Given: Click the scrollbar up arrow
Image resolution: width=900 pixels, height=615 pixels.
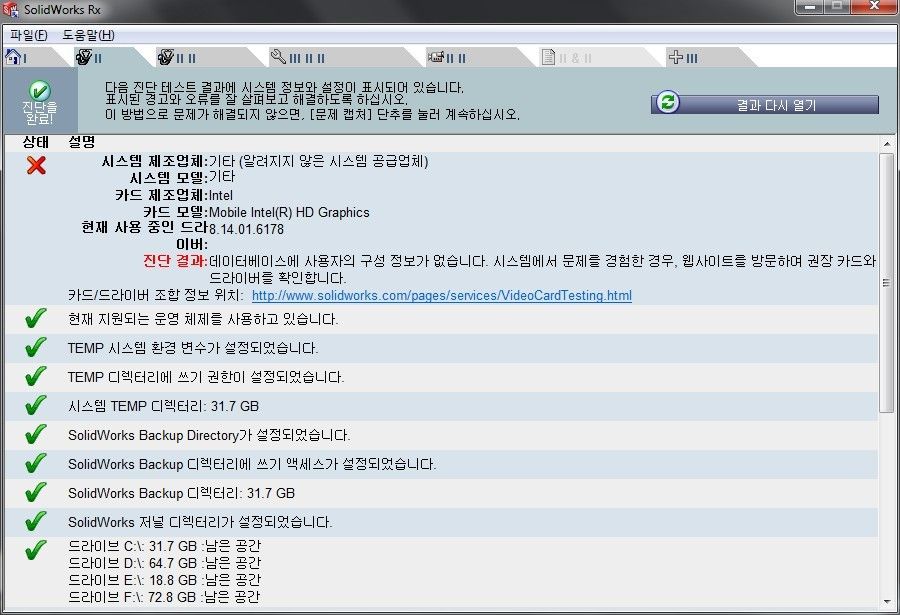Looking at the screenshot, I should pyautogui.click(x=887, y=144).
